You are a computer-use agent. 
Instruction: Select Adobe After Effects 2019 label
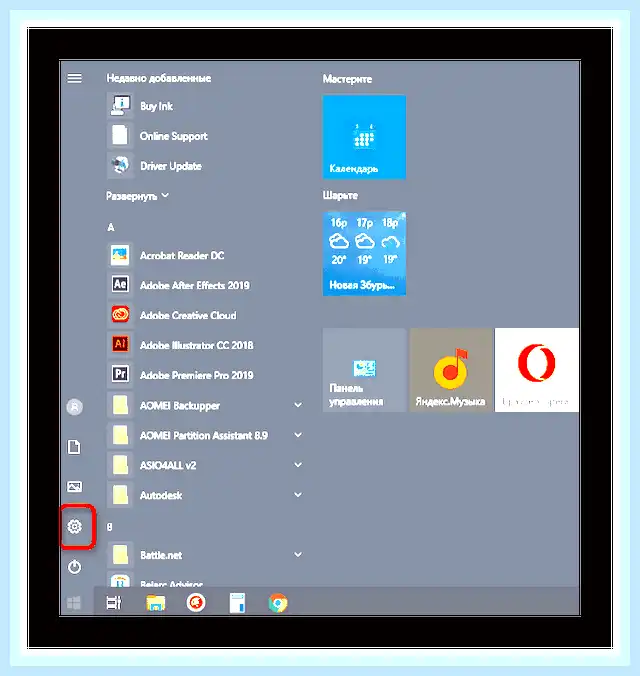coord(195,285)
